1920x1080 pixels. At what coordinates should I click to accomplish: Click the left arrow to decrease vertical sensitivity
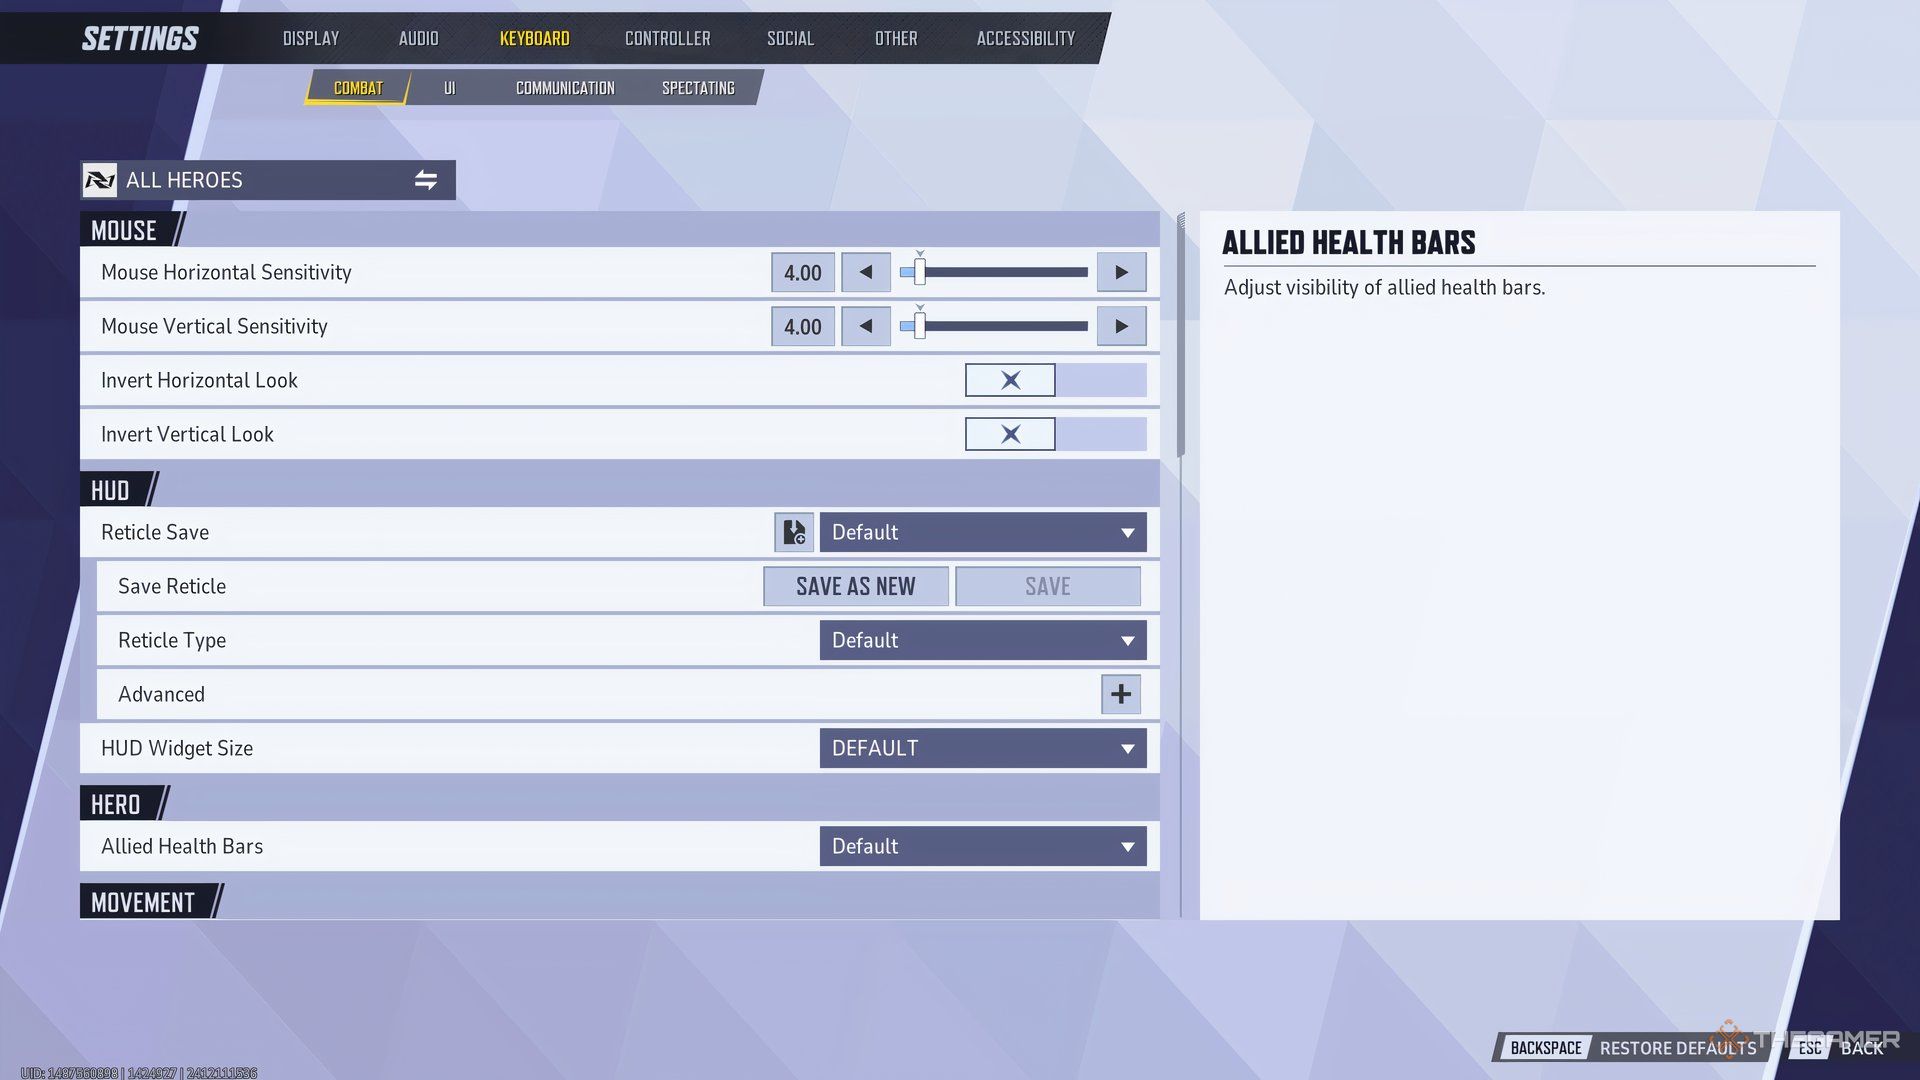pyautogui.click(x=864, y=326)
